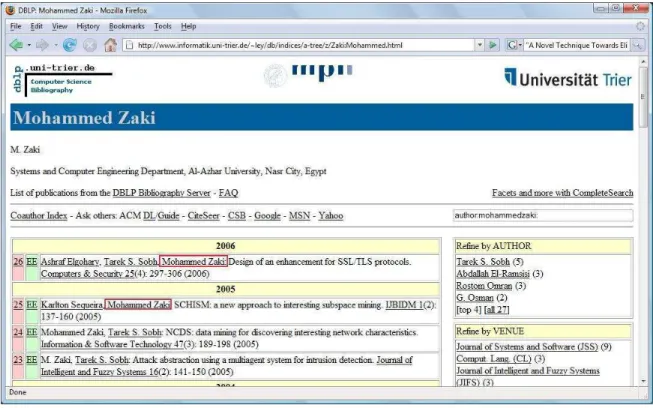
Task: Open the CSB link
Action: (x=237, y=216)
